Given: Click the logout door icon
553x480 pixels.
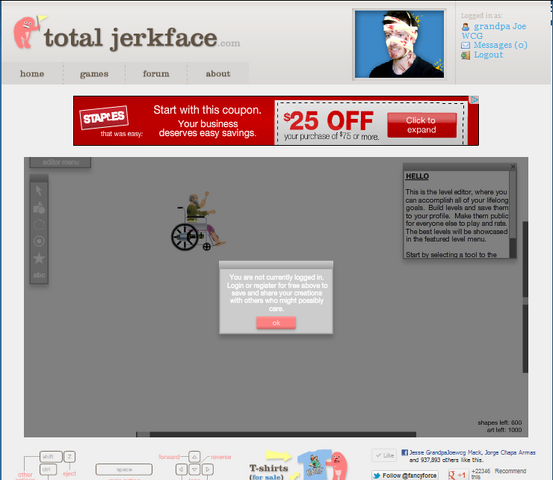Looking at the screenshot, I should tap(466, 55).
